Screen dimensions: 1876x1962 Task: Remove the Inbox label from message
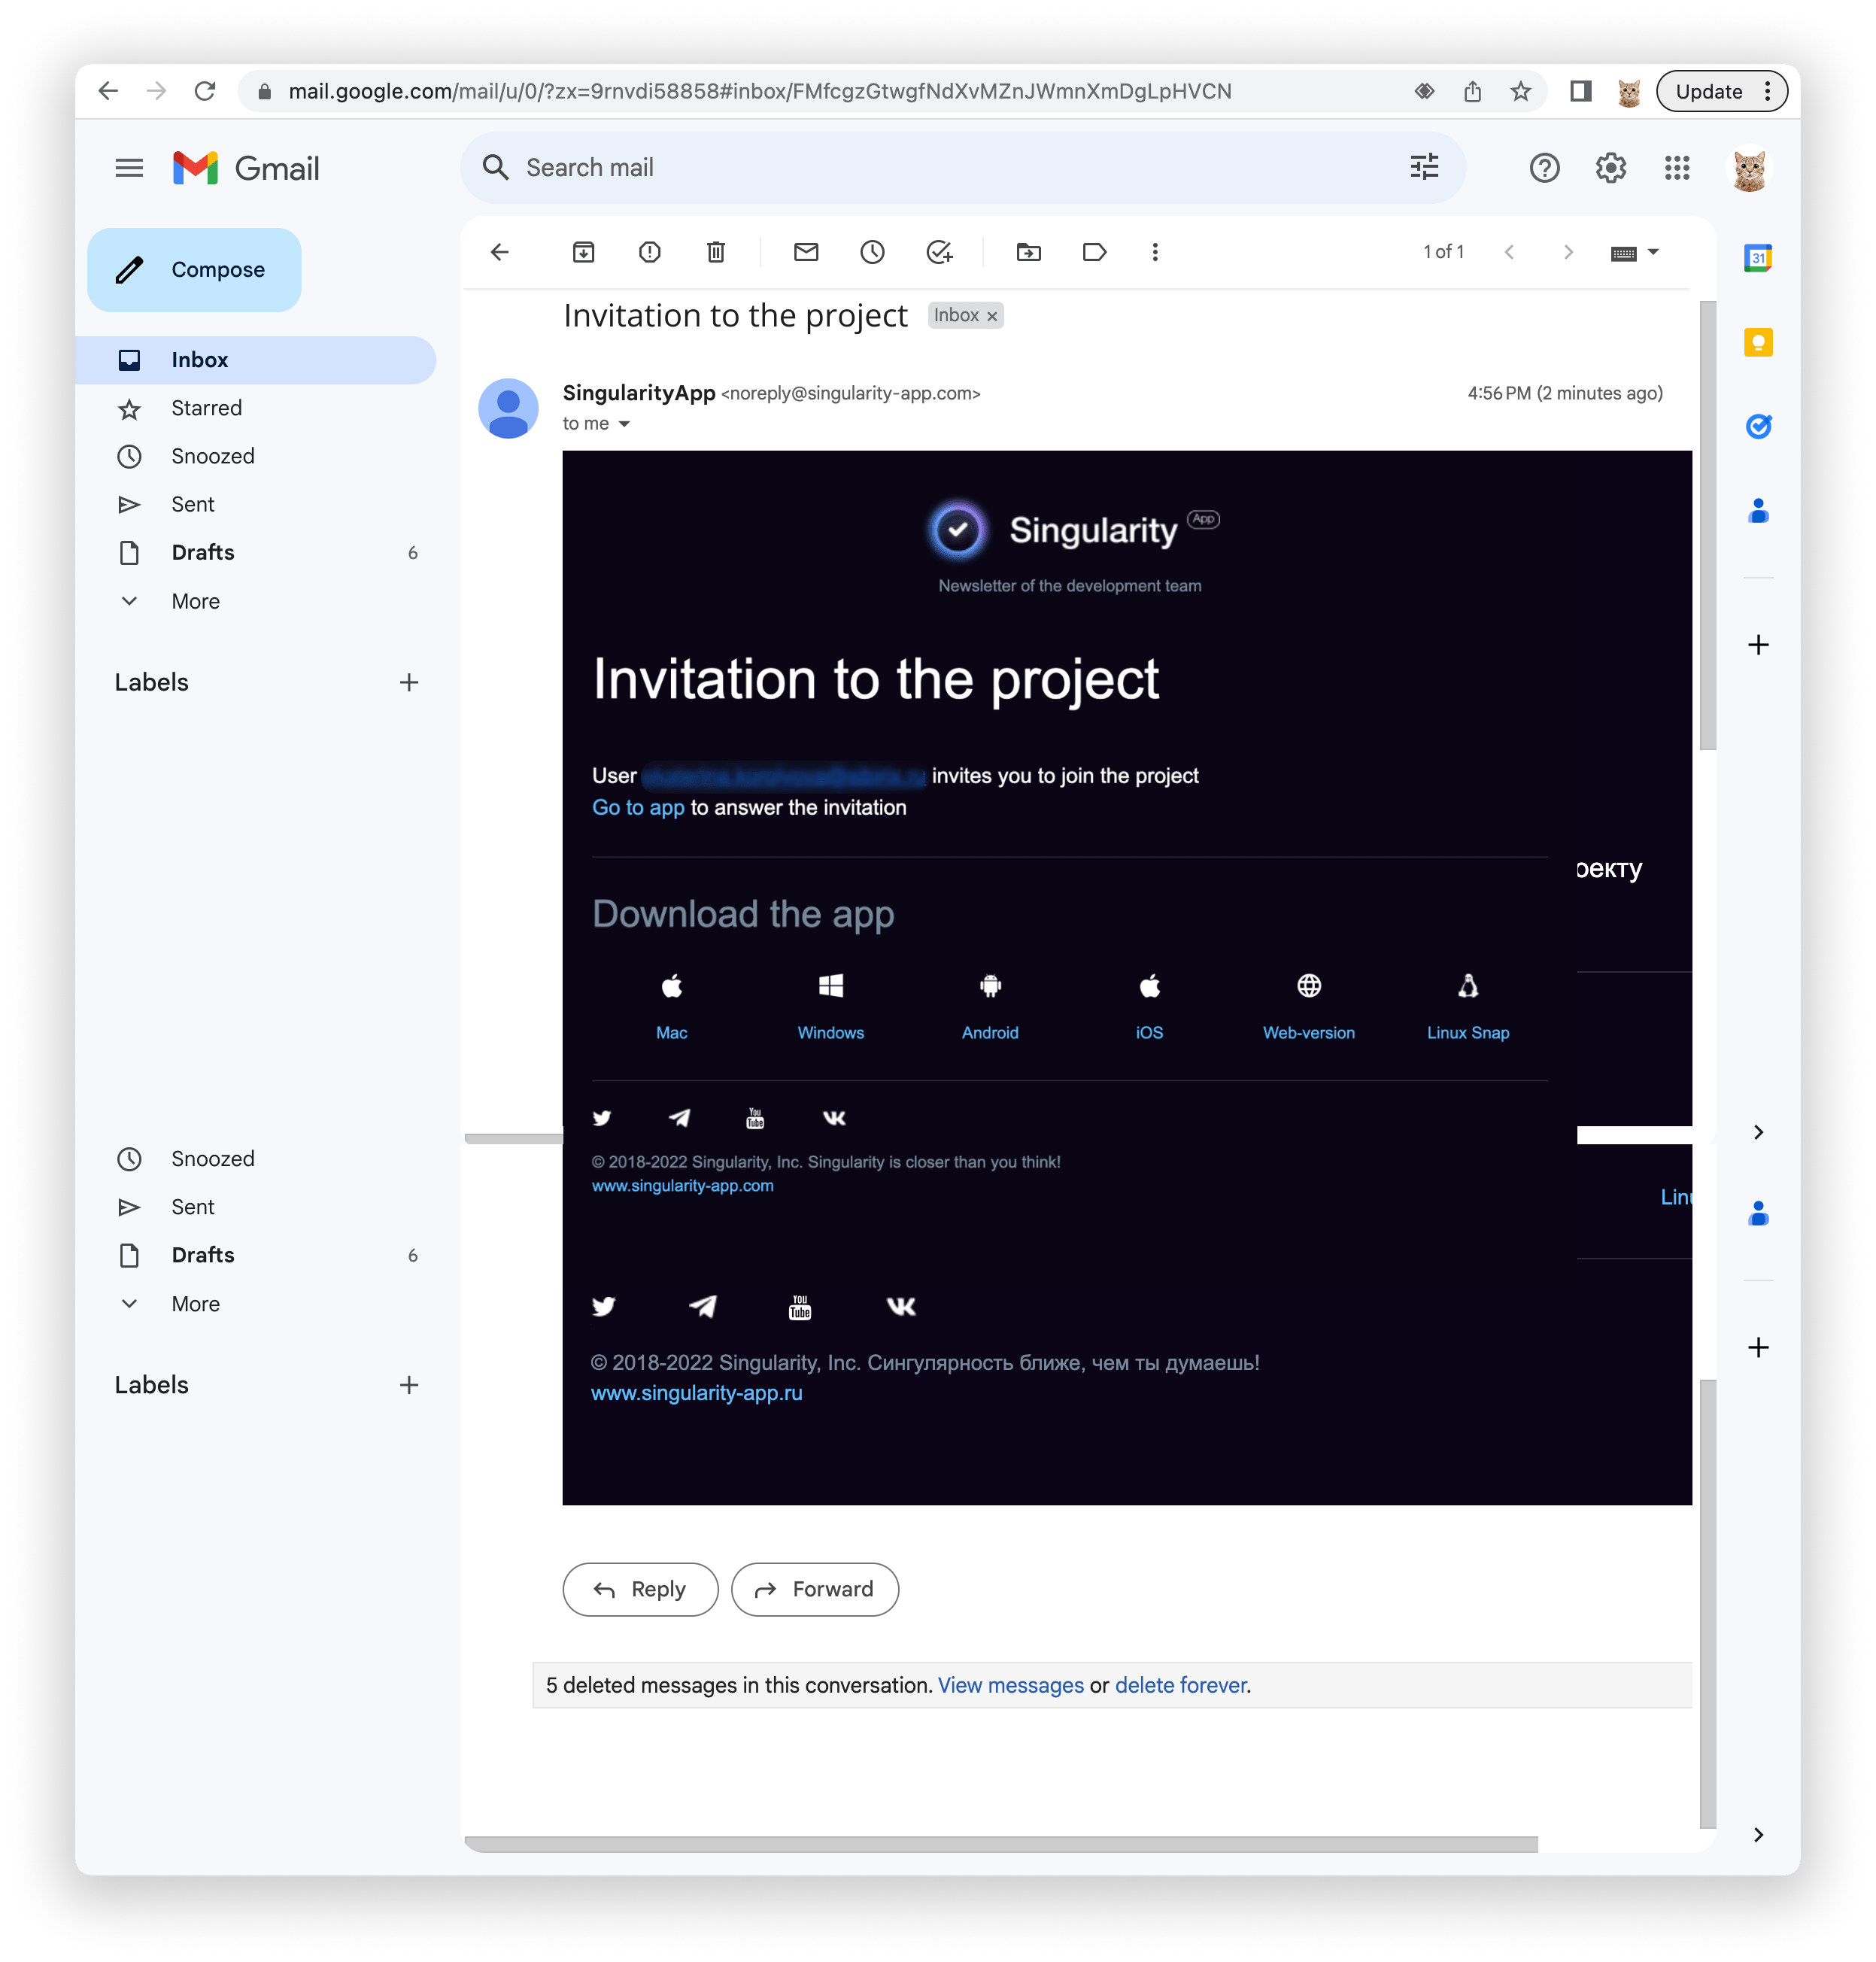[992, 316]
